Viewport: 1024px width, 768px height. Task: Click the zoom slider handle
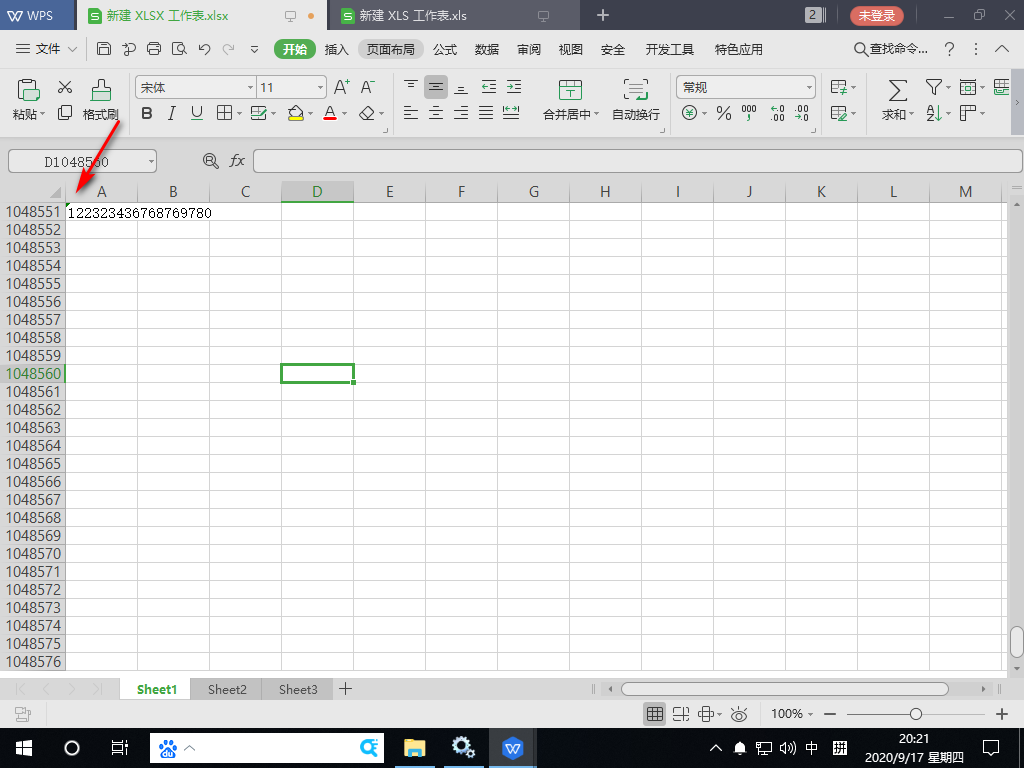click(916, 714)
